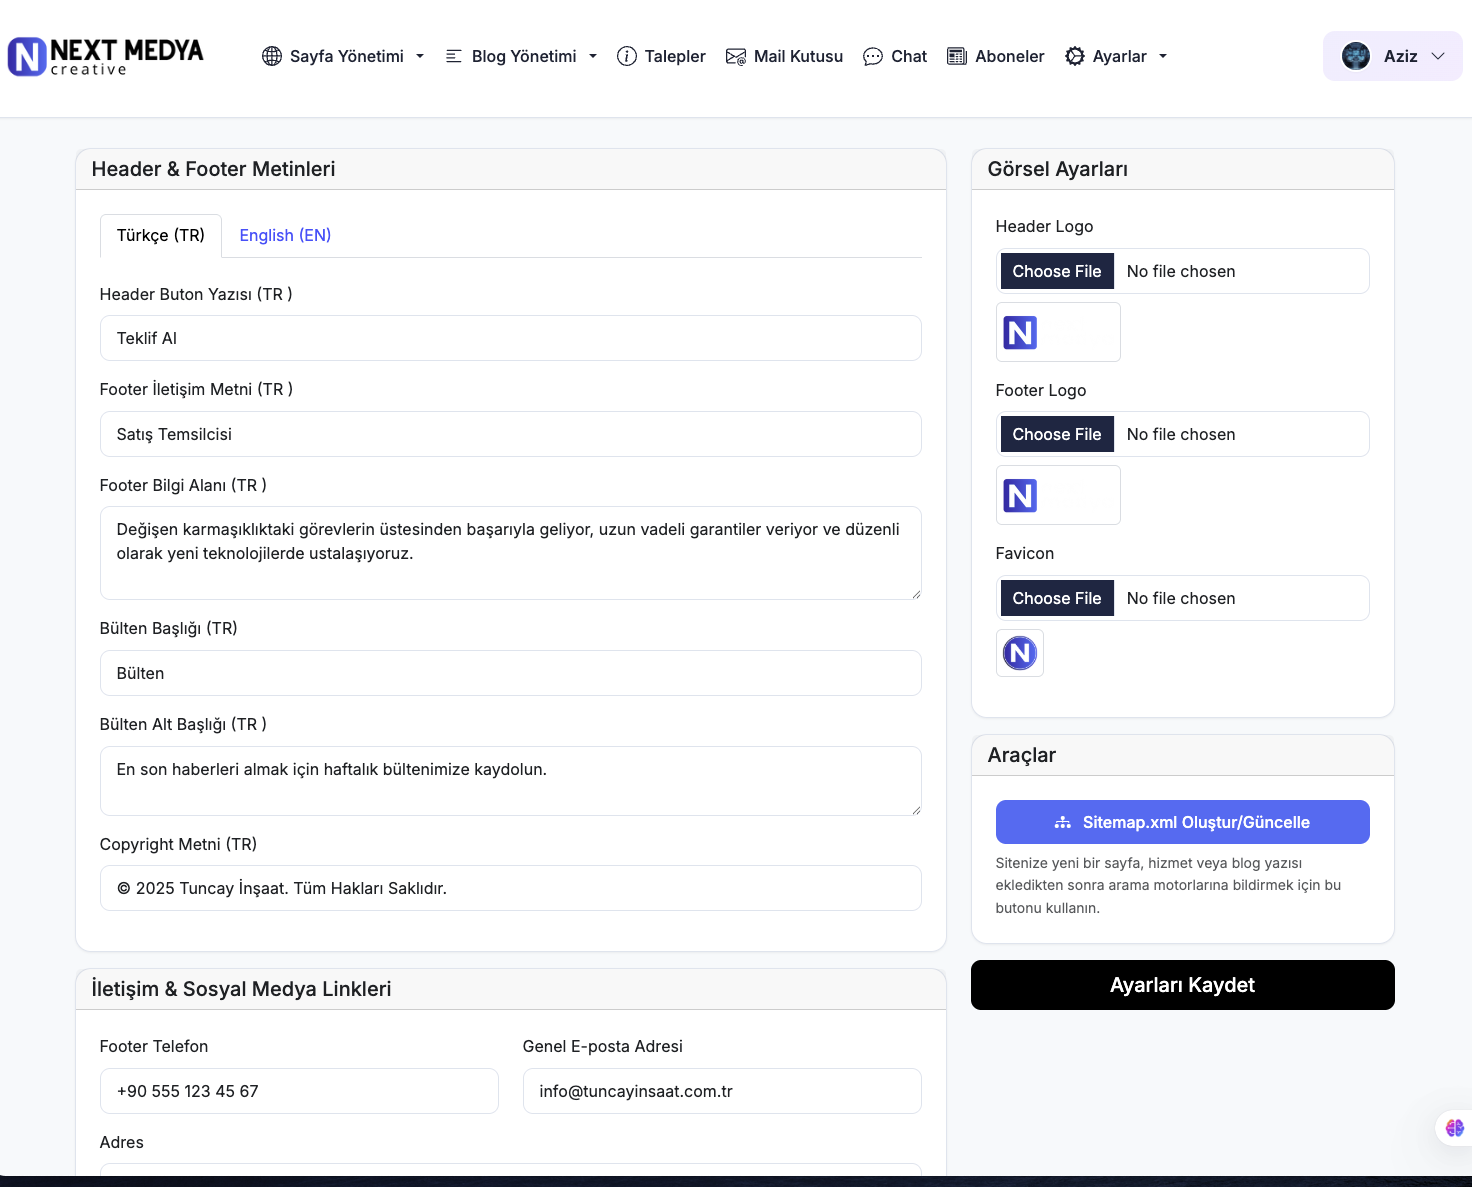Image resolution: width=1472 pixels, height=1187 pixels.
Task: Click the info icon for Talepler
Action: (x=627, y=57)
